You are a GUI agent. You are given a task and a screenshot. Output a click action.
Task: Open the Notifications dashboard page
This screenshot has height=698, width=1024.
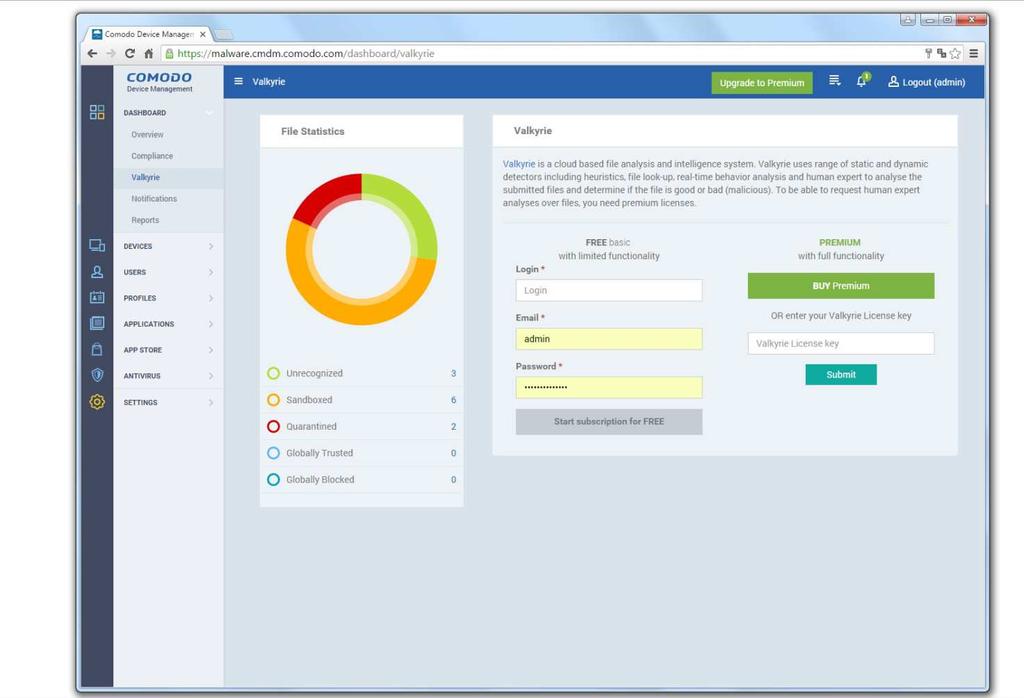tap(154, 198)
